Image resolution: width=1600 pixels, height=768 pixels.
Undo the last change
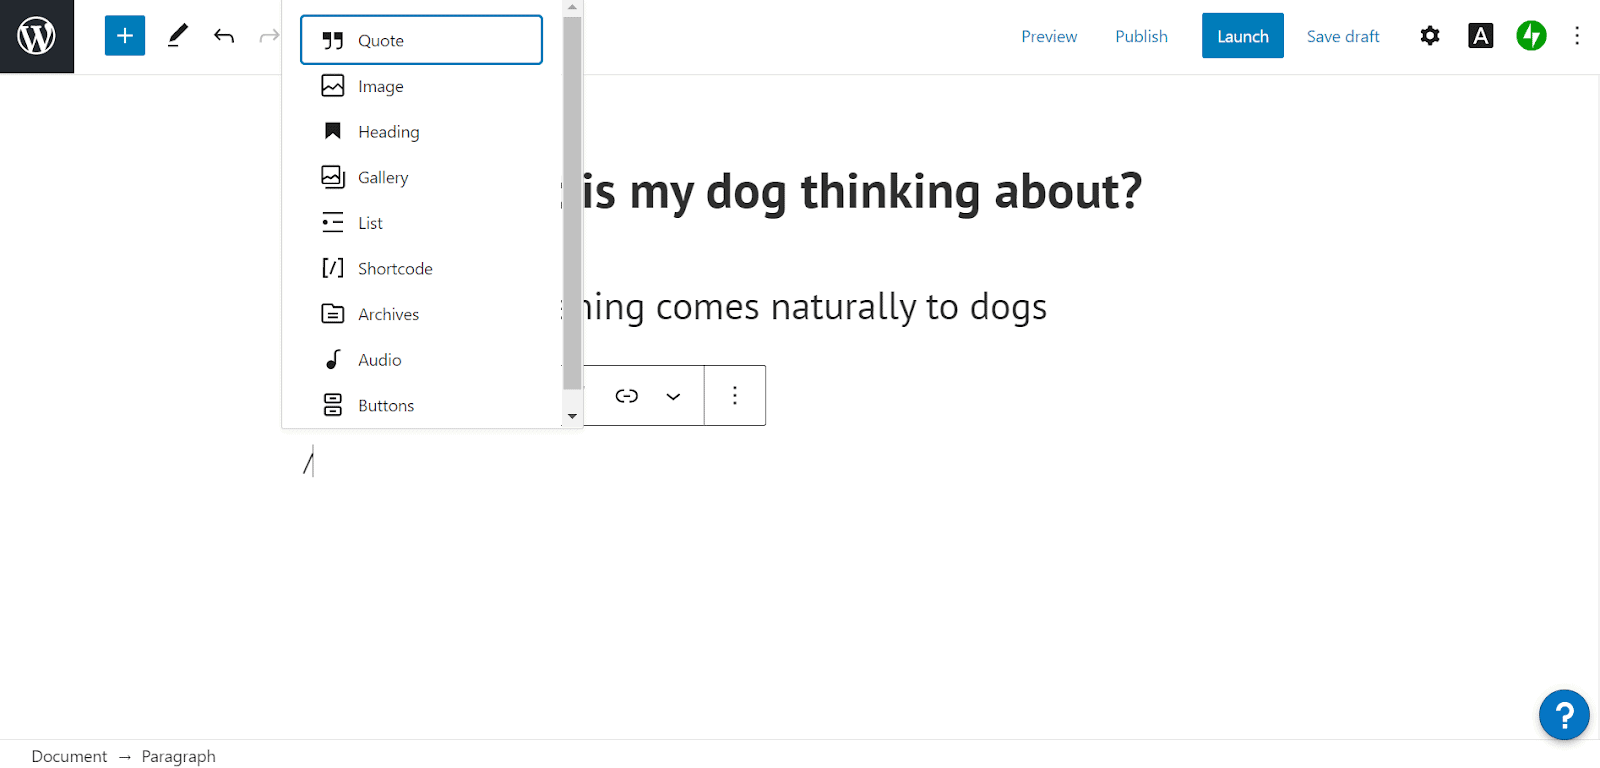pos(224,36)
